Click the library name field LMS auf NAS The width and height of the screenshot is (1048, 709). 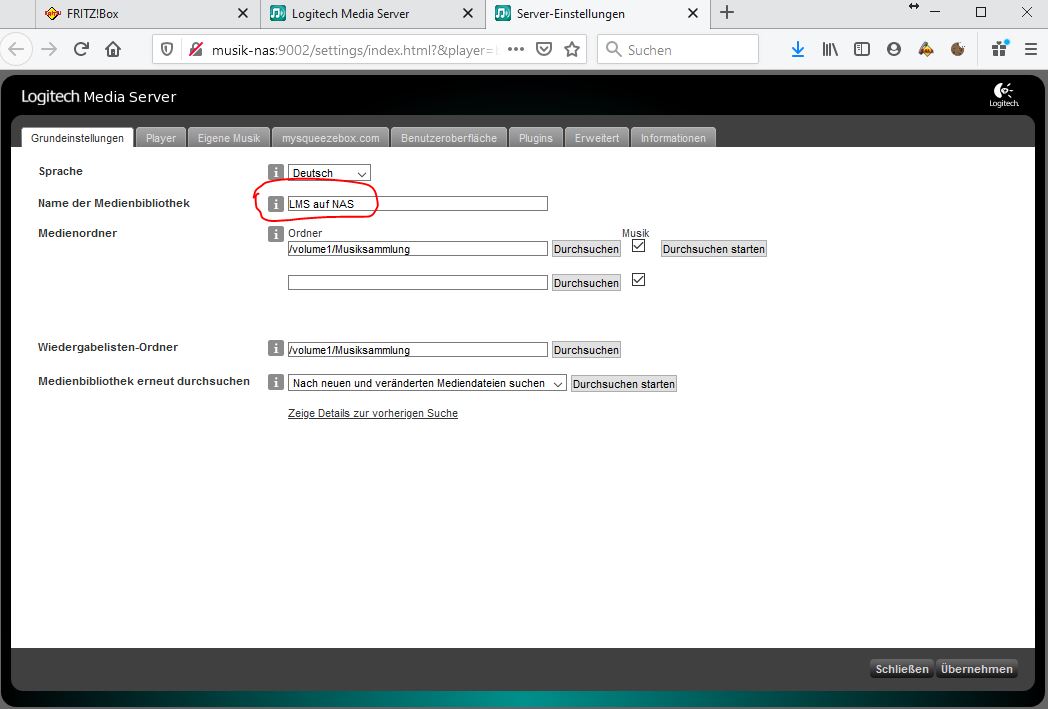(x=418, y=204)
